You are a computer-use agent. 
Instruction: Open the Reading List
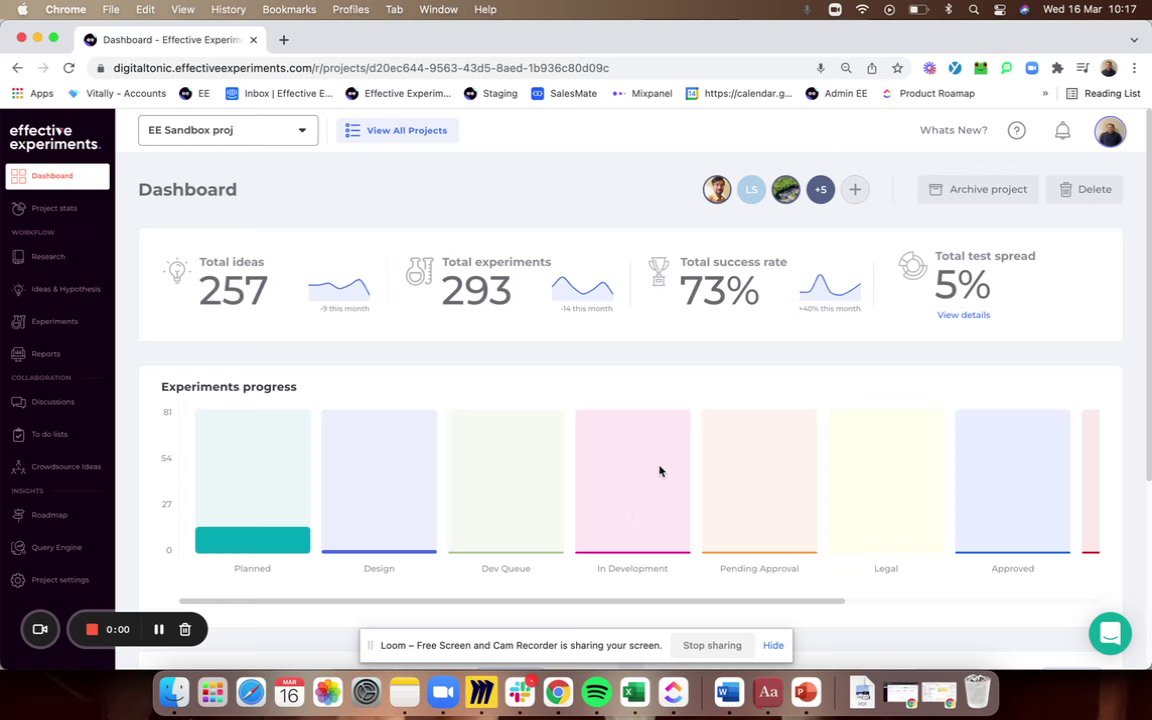coord(1103,94)
